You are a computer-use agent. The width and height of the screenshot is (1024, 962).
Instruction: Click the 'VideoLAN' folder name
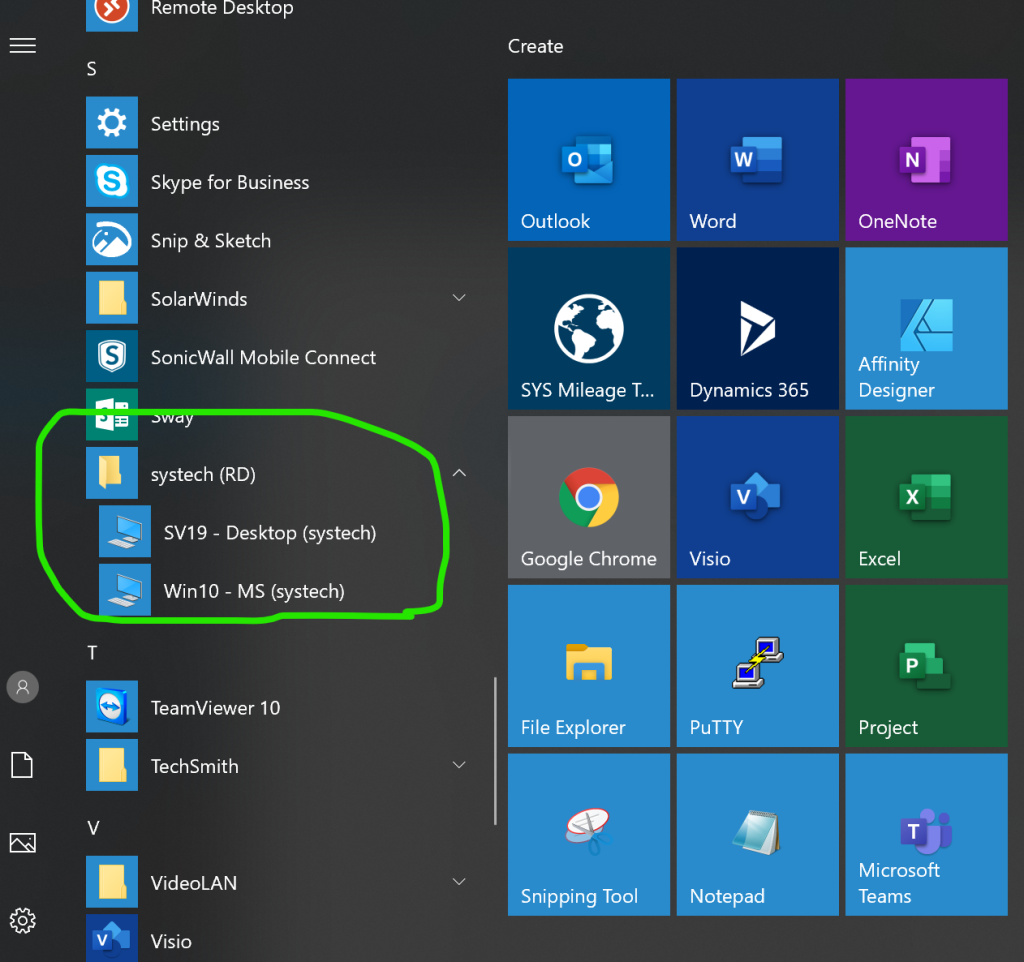[x=194, y=883]
